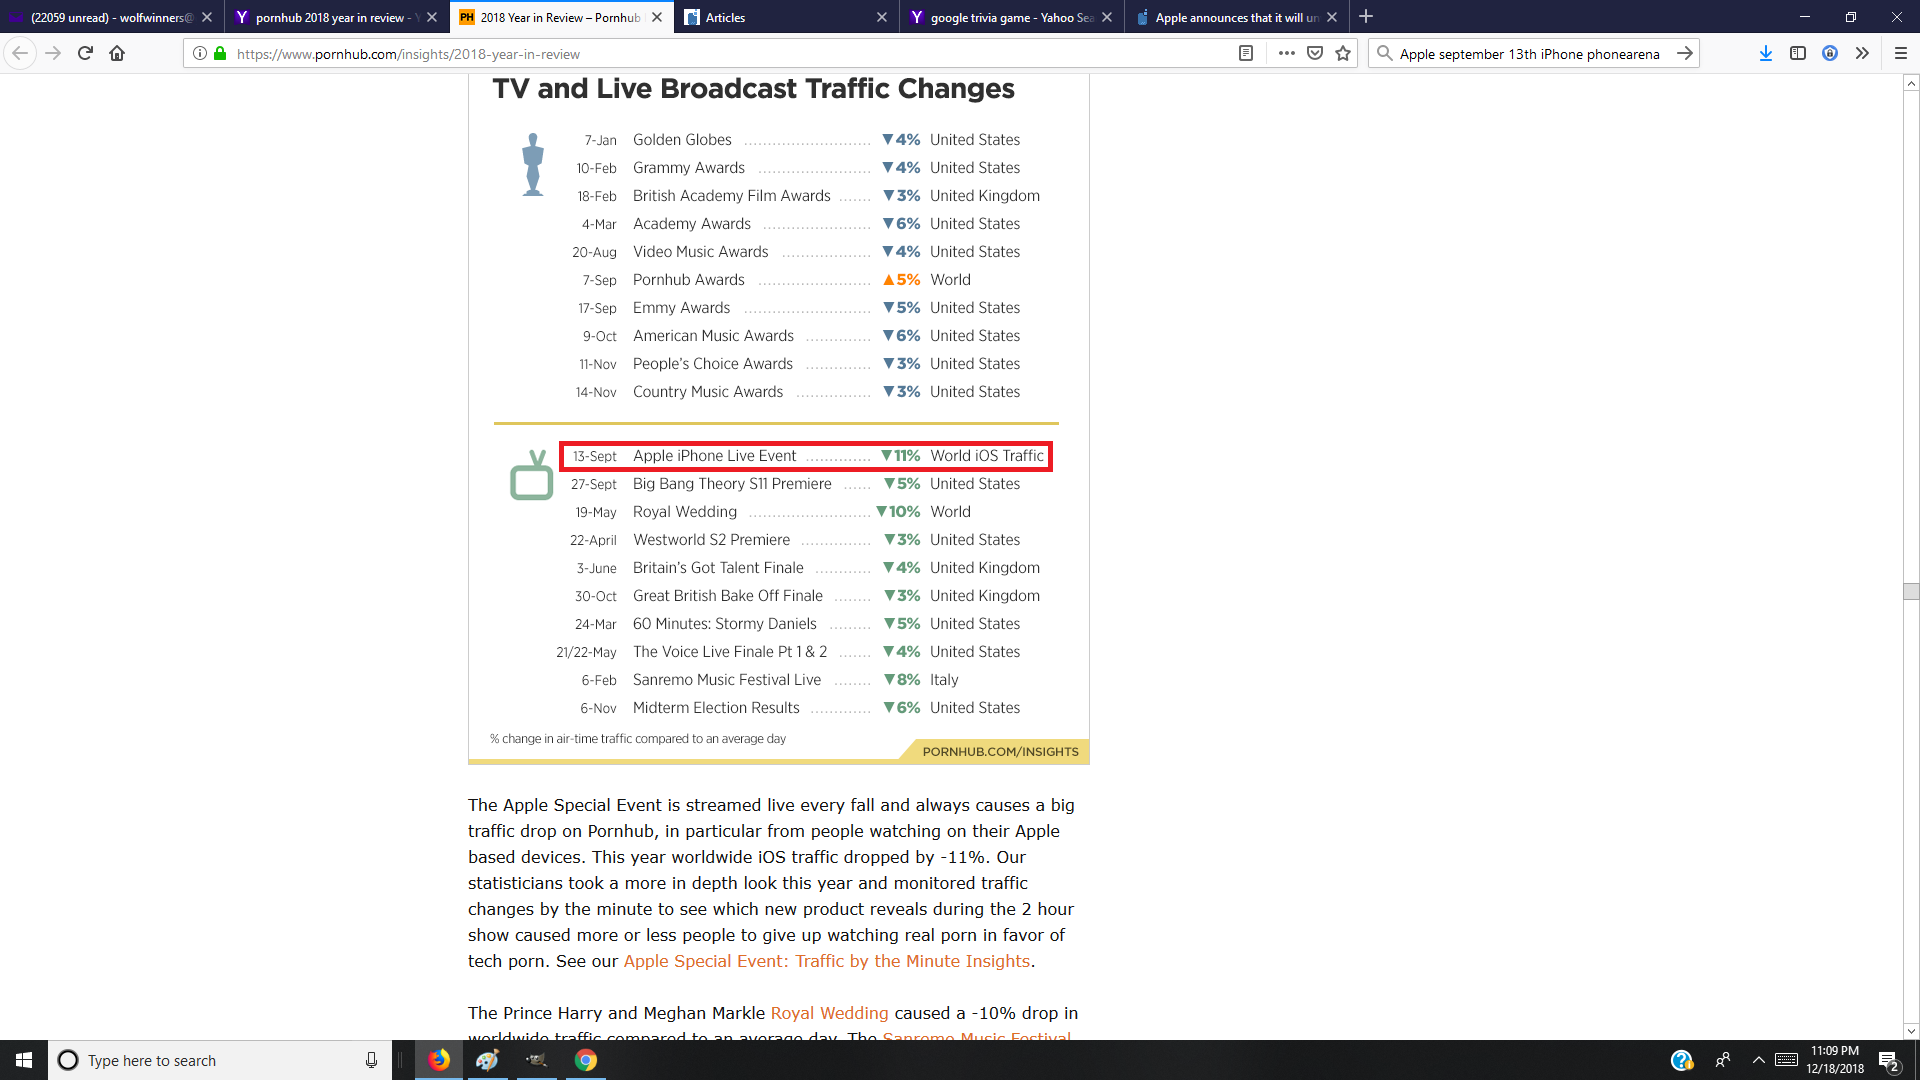Viewport: 1920px width, 1080px height.
Task: Click the page scrollbar thumb
Action: pos(1911,591)
